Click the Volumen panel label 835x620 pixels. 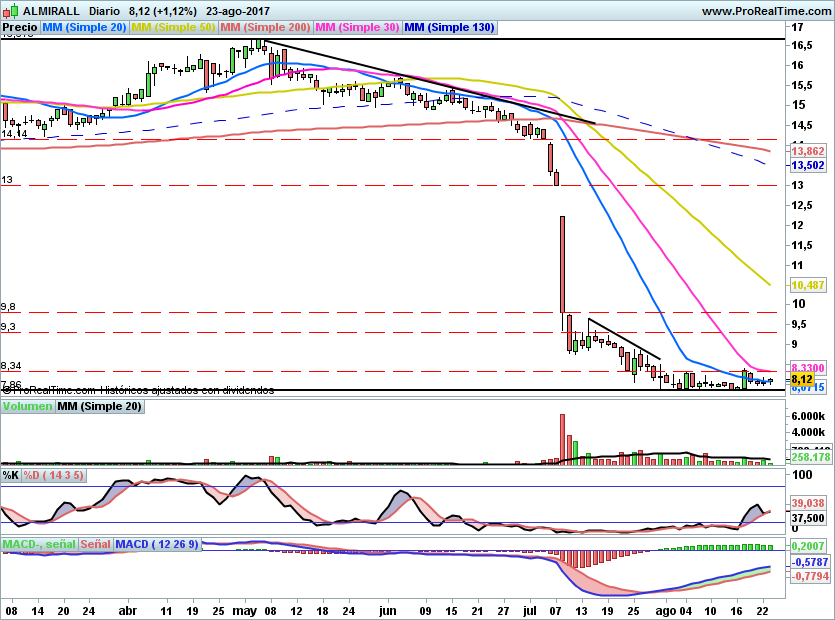coord(26,406)
